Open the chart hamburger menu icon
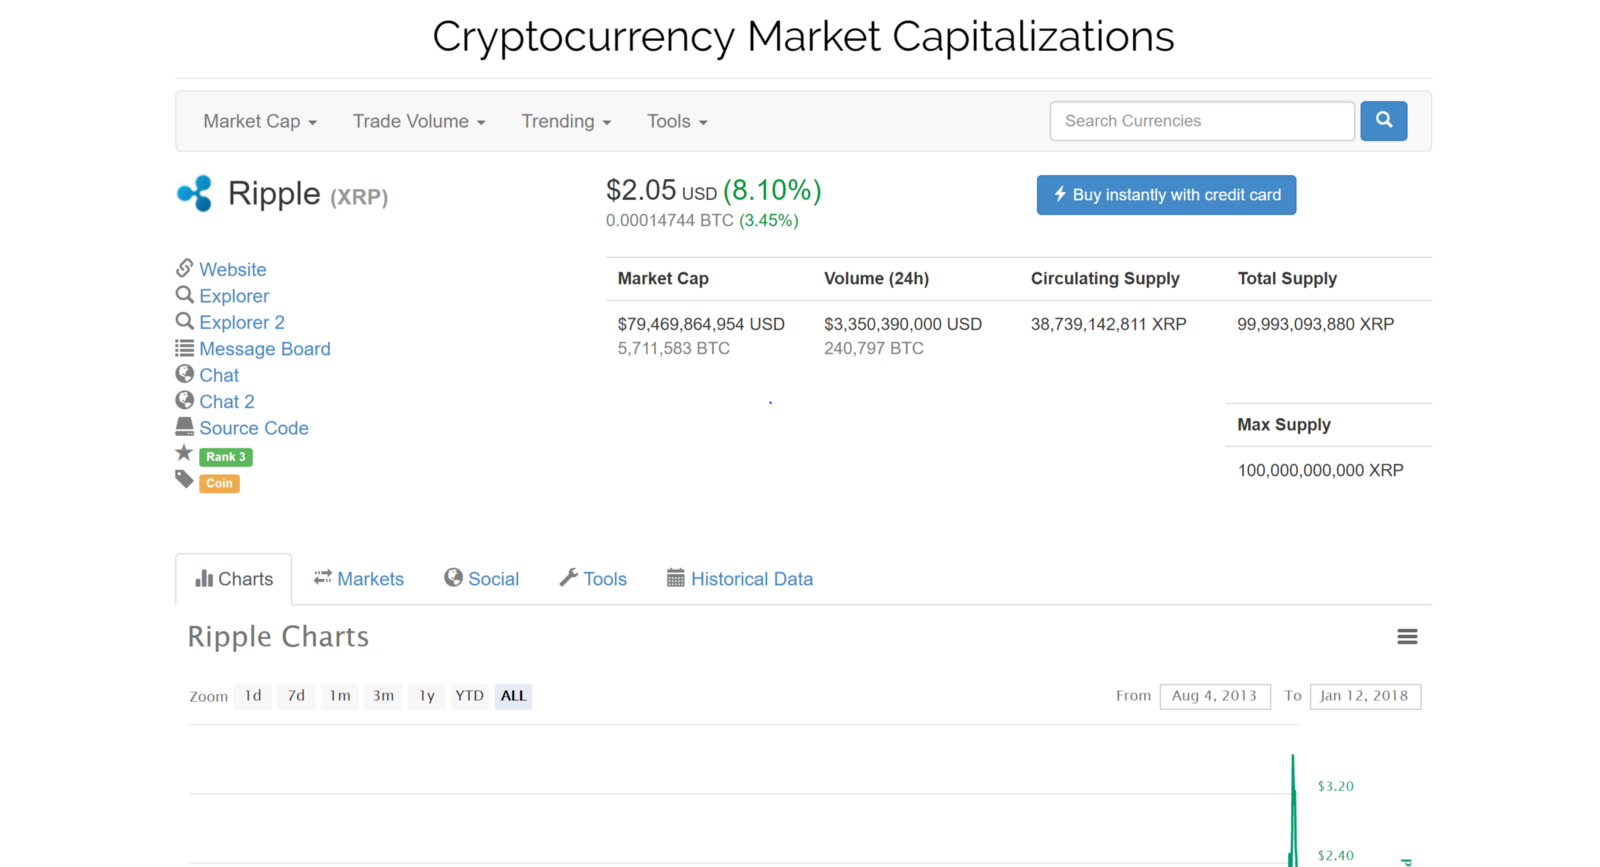 [x=1407, y=637]
